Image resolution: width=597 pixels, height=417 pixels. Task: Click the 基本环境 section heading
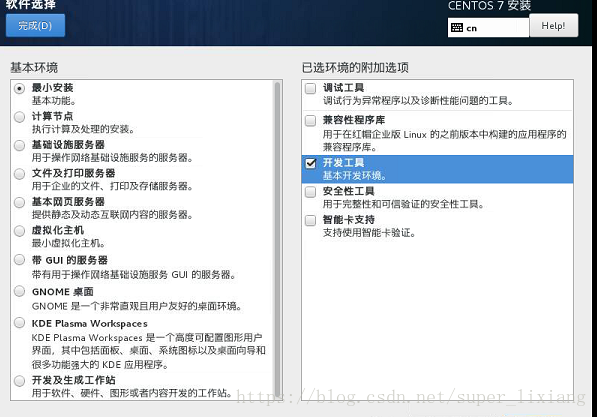(34, 68)
